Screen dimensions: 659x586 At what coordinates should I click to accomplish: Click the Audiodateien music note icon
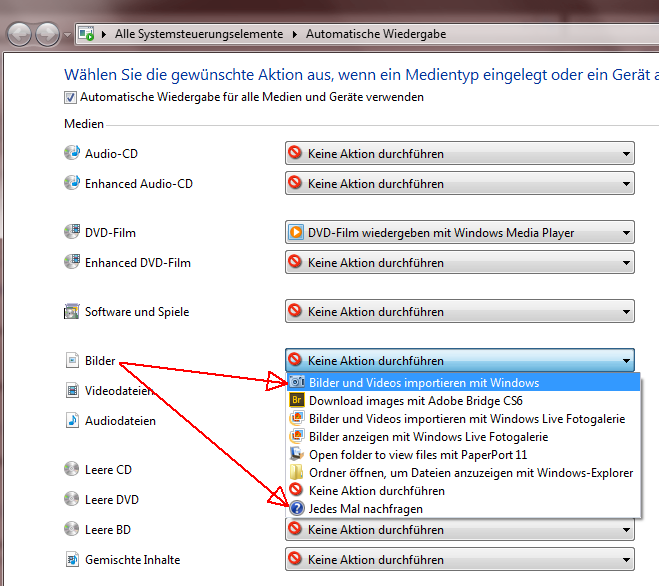pos(72,421)
